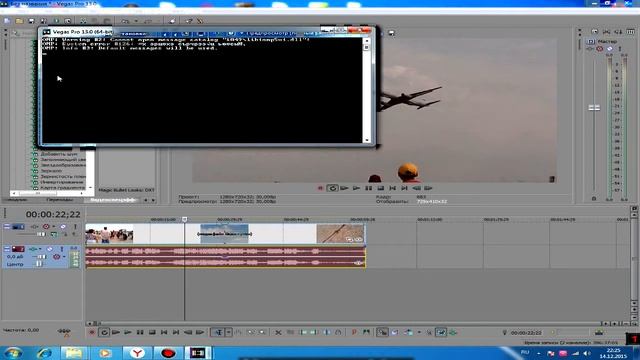
Task: Click the RU language indicator
Action: (x=525, y=352)
